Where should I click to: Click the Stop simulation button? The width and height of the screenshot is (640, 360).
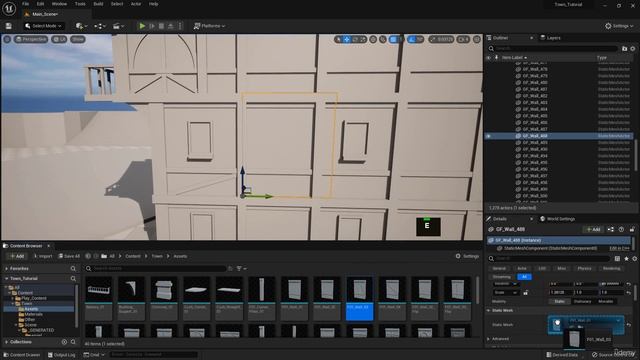click(161, 26)
